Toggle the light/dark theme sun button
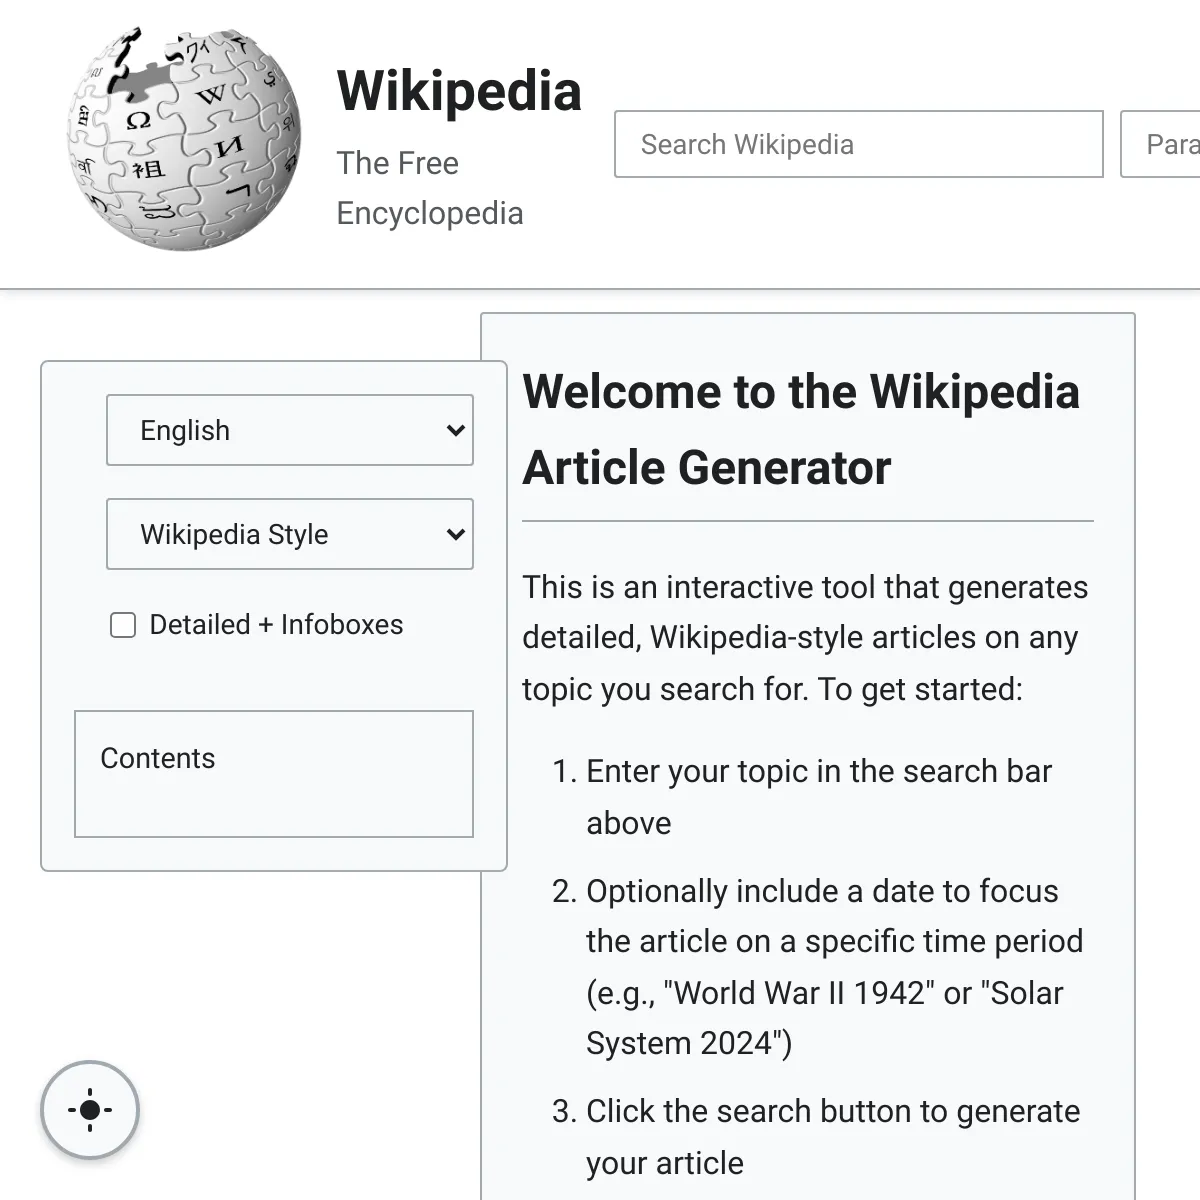Image resolution: width=1200 pixels, height=1200 pixels. 90,1110
